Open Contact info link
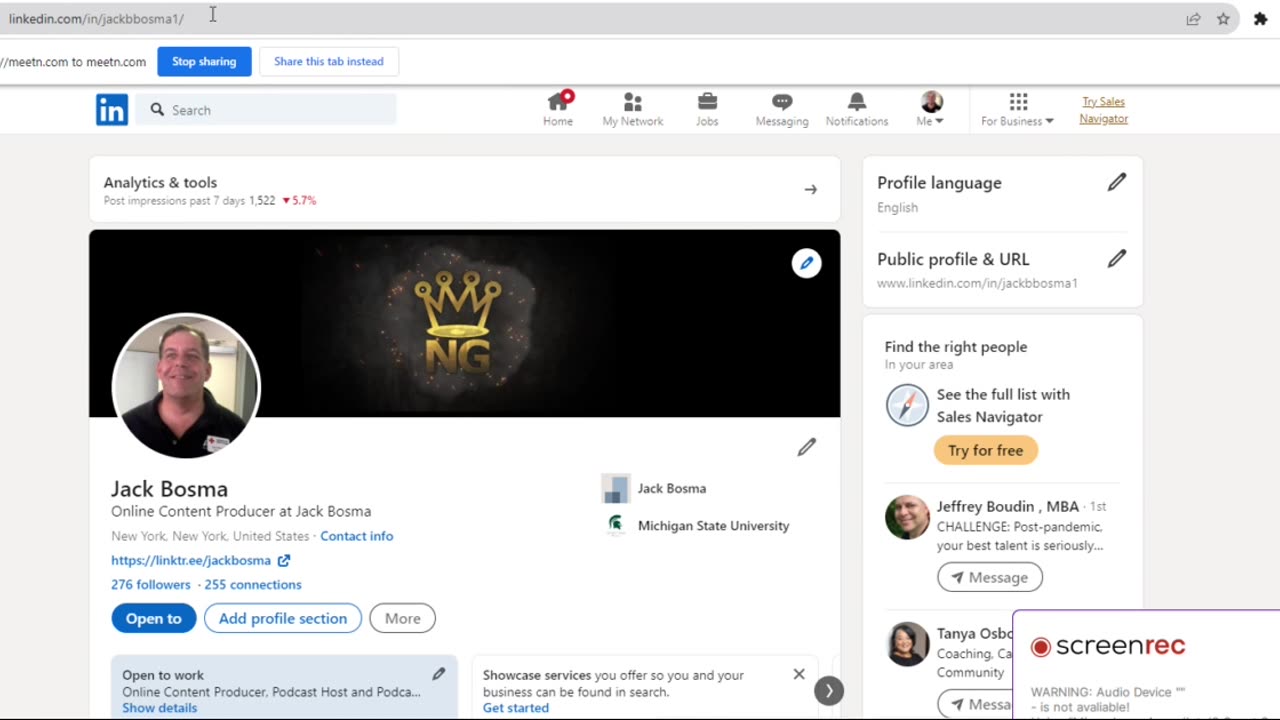1280x720 pixels. click(357, 536)
